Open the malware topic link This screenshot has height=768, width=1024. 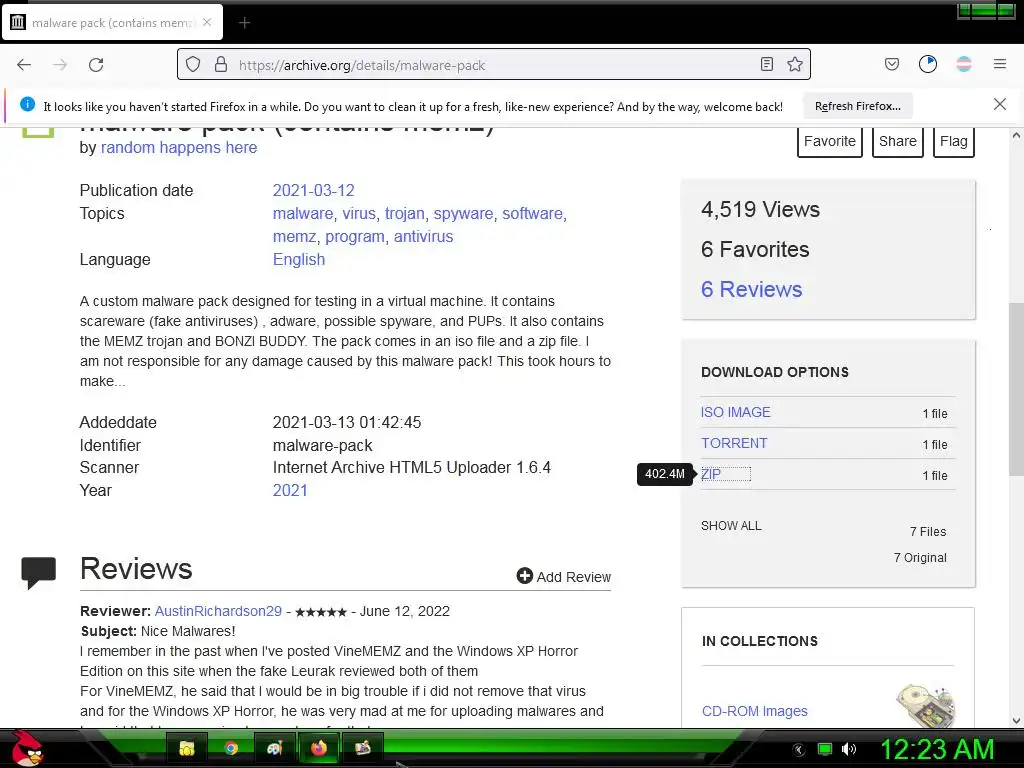coord(302,214)
